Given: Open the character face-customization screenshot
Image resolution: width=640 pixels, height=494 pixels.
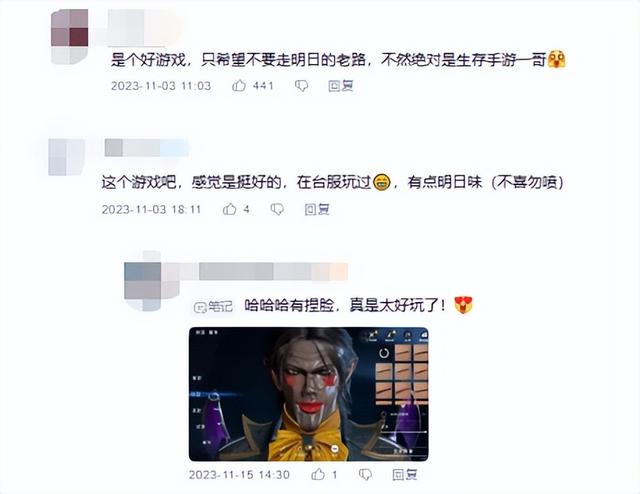Looking at the screenshot, I should 309,394.
